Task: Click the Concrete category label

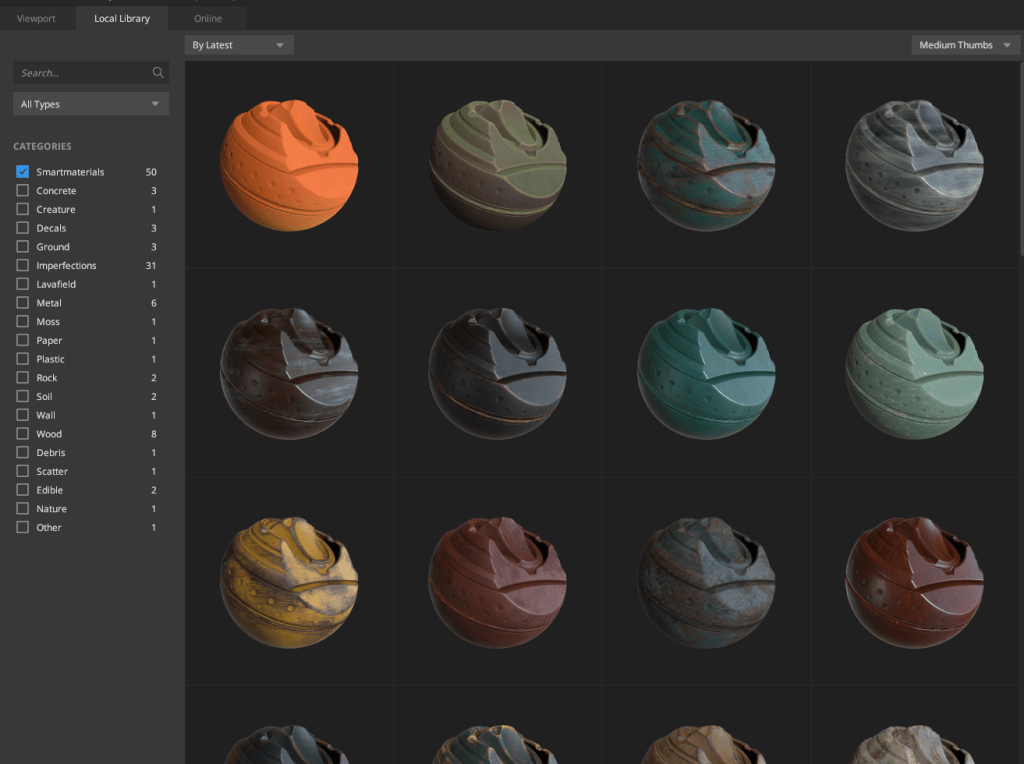Action: 56,191
